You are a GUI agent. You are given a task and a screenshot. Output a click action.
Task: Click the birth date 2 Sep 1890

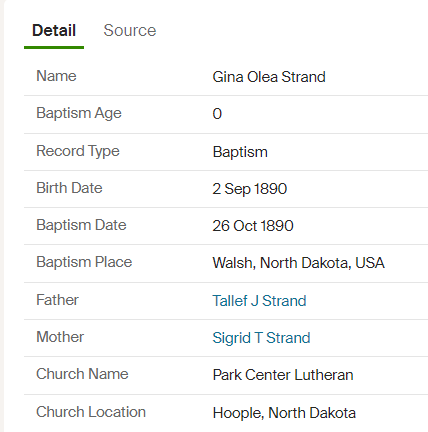pos(250,189)
